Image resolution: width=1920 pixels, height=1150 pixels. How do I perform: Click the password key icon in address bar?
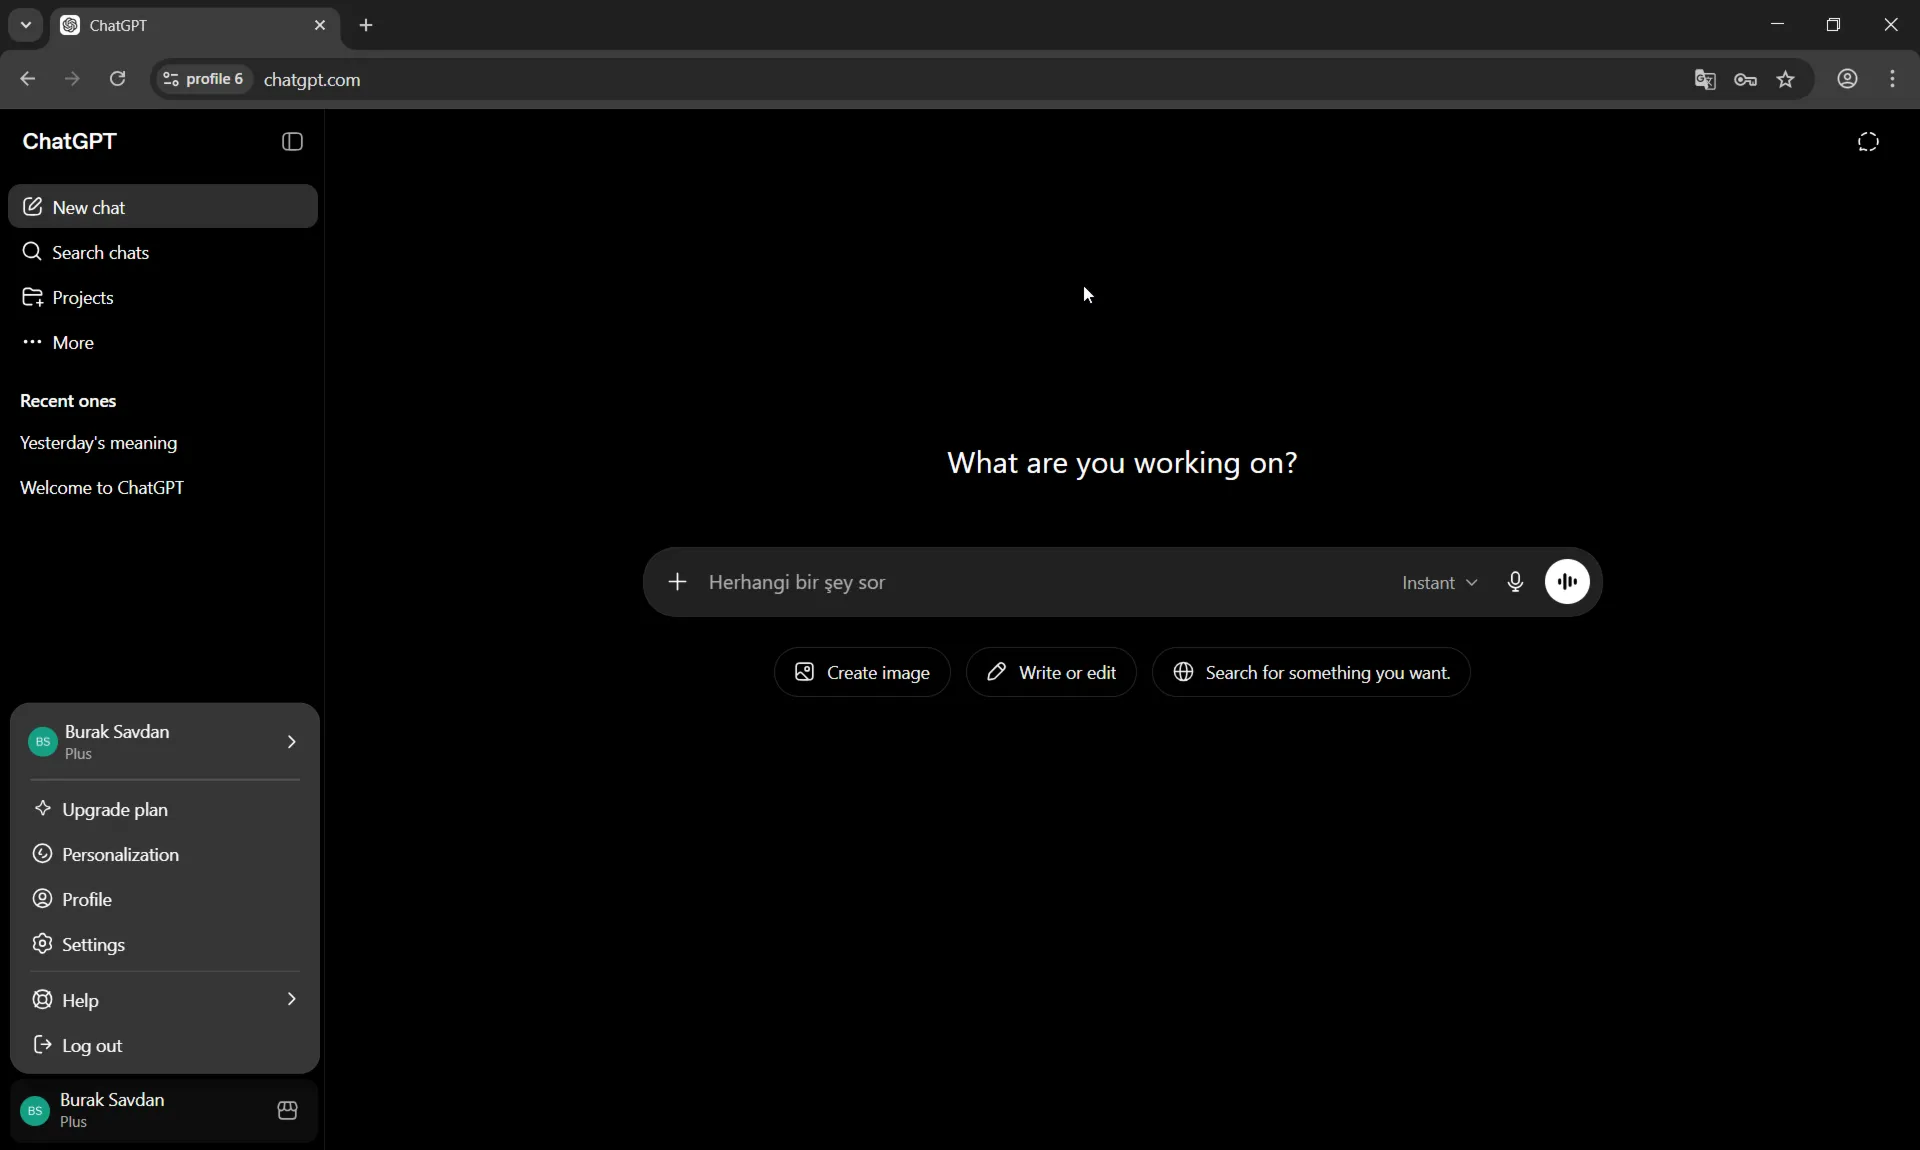tap(1746, 80)
